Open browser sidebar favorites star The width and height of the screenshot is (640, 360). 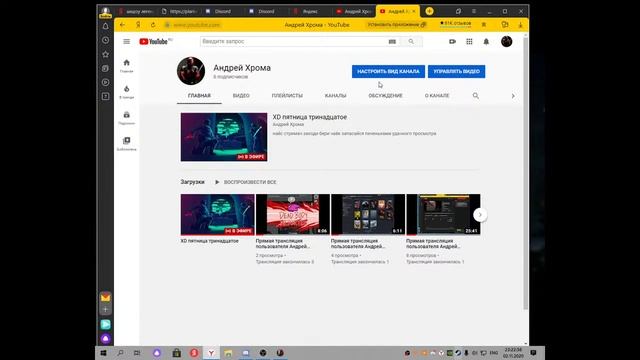point(105,54)
